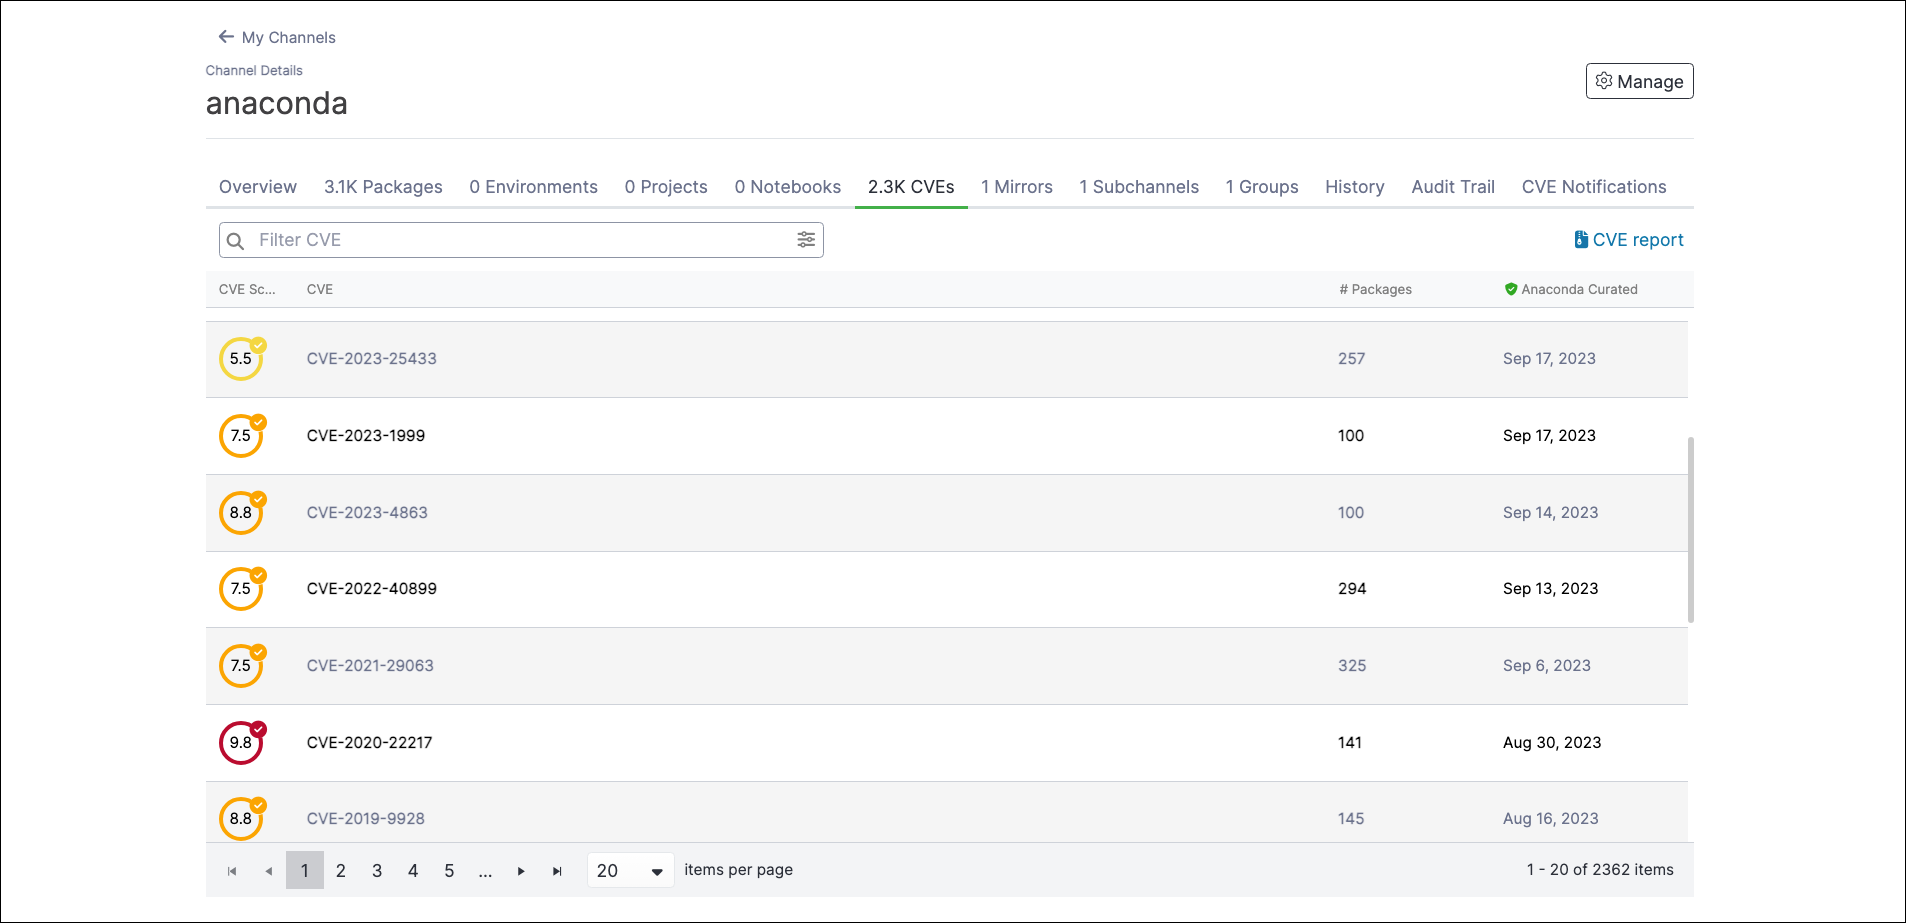
Task: Jump to last page of results
Action: click(557, 871)
